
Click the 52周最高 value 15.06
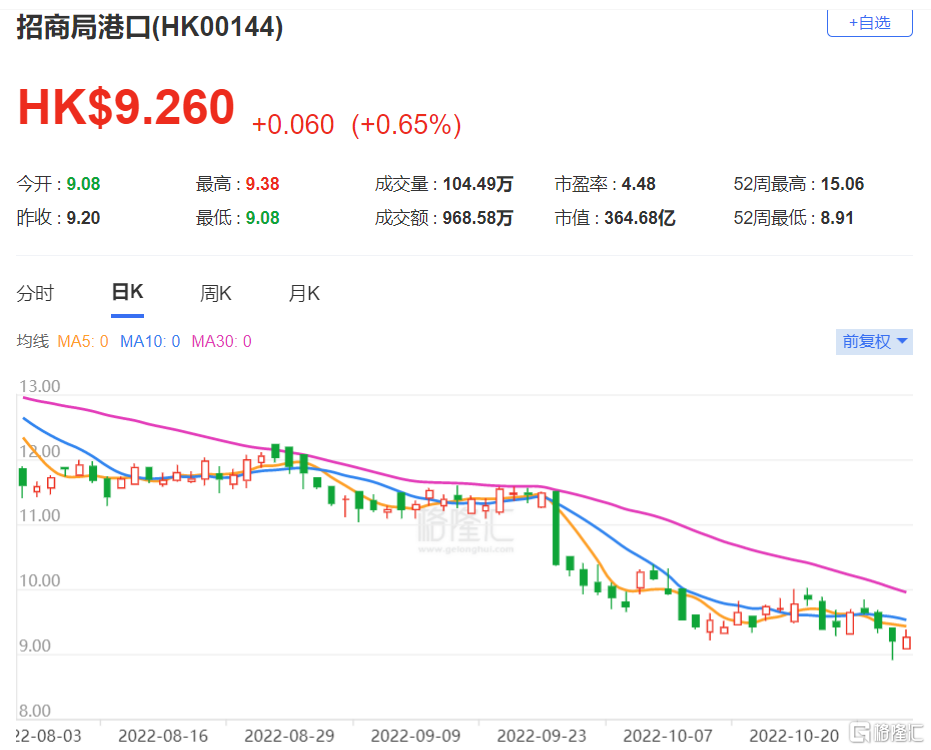tap(842, 184)
